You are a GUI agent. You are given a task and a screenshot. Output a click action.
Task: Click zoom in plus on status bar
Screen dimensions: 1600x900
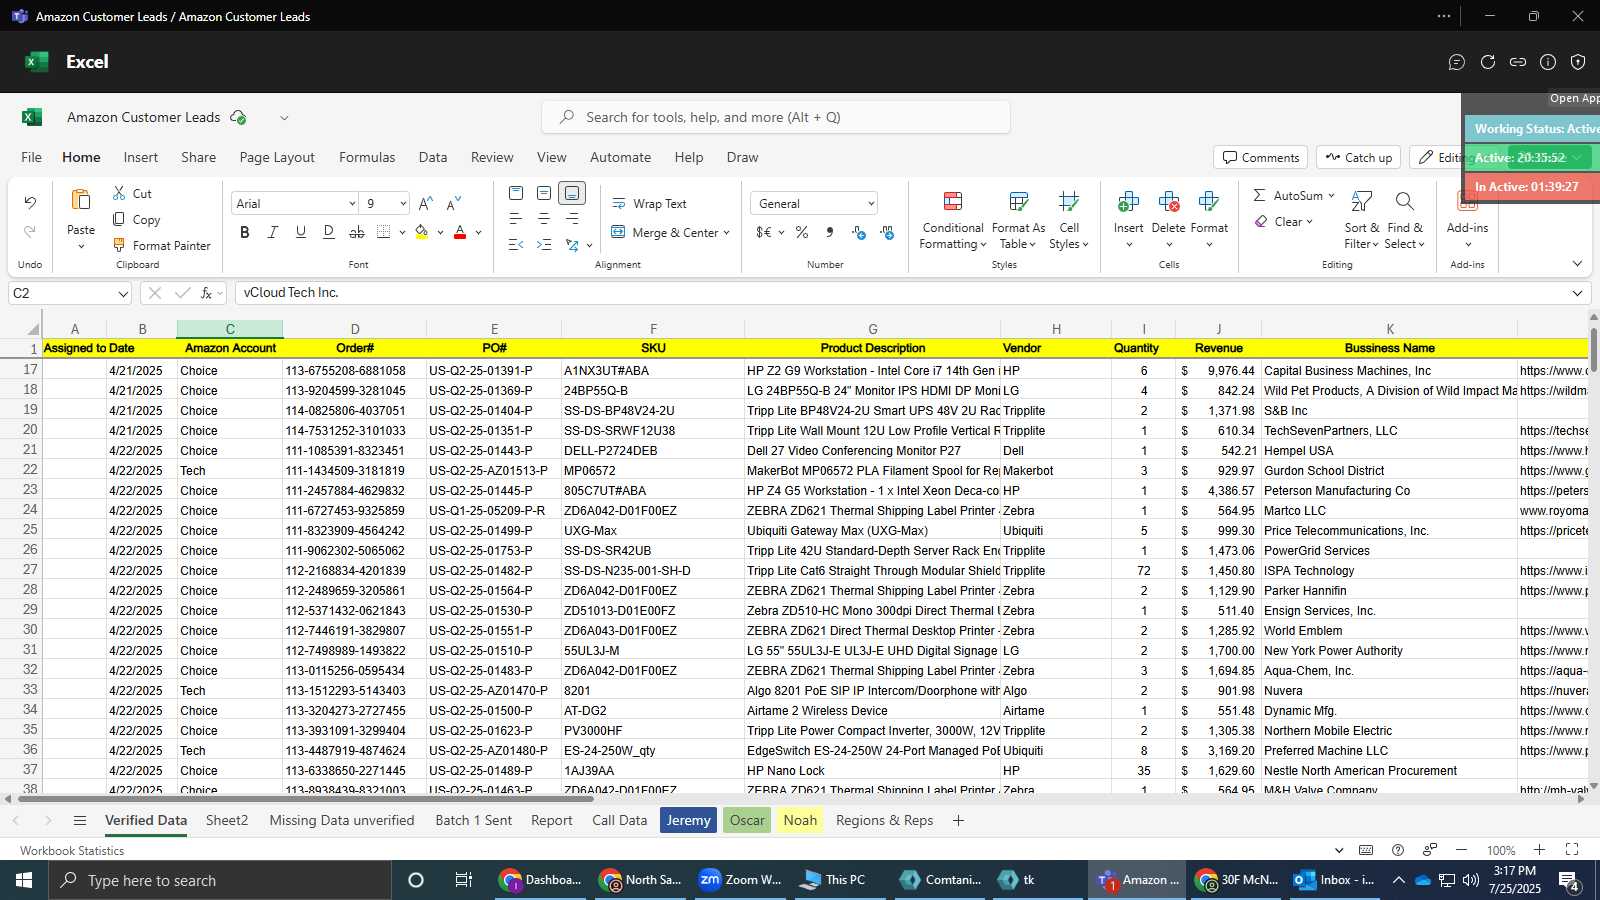1540,850
